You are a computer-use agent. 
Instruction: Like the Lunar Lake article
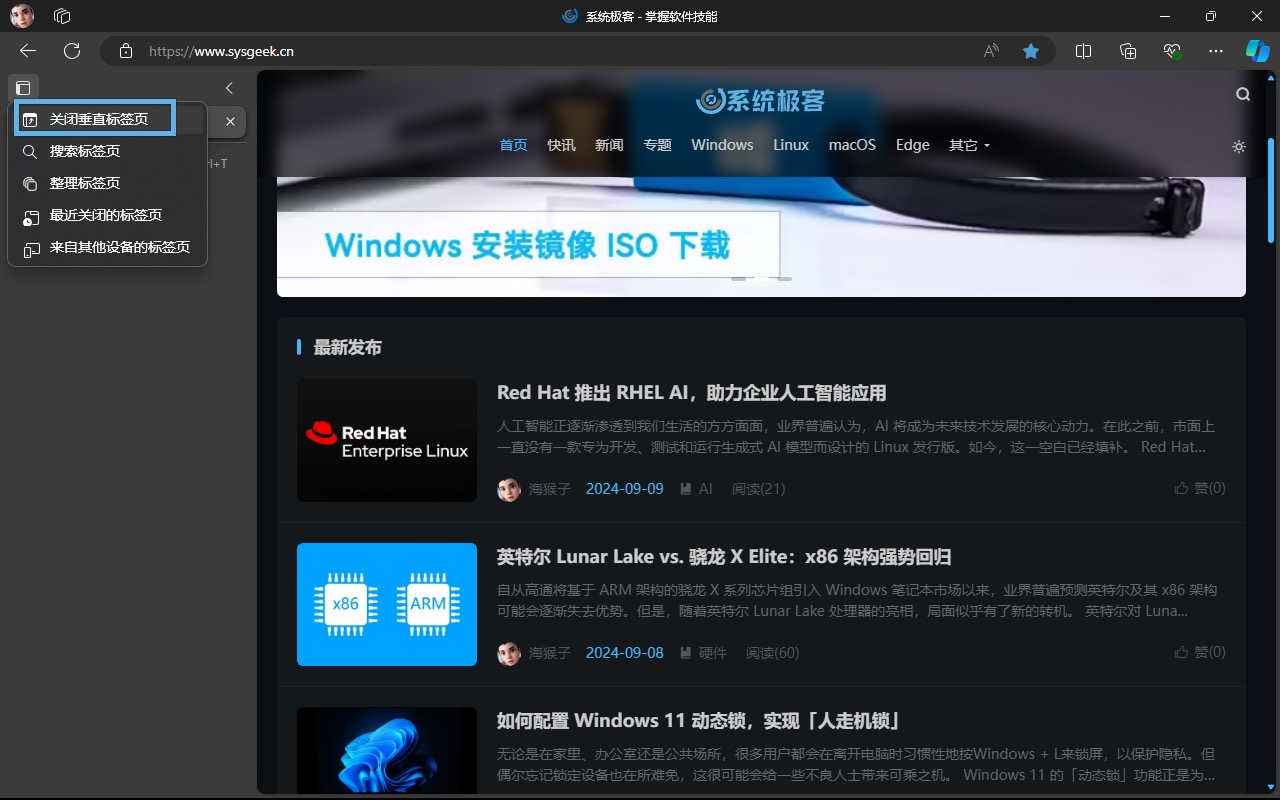coord(1200,652)
